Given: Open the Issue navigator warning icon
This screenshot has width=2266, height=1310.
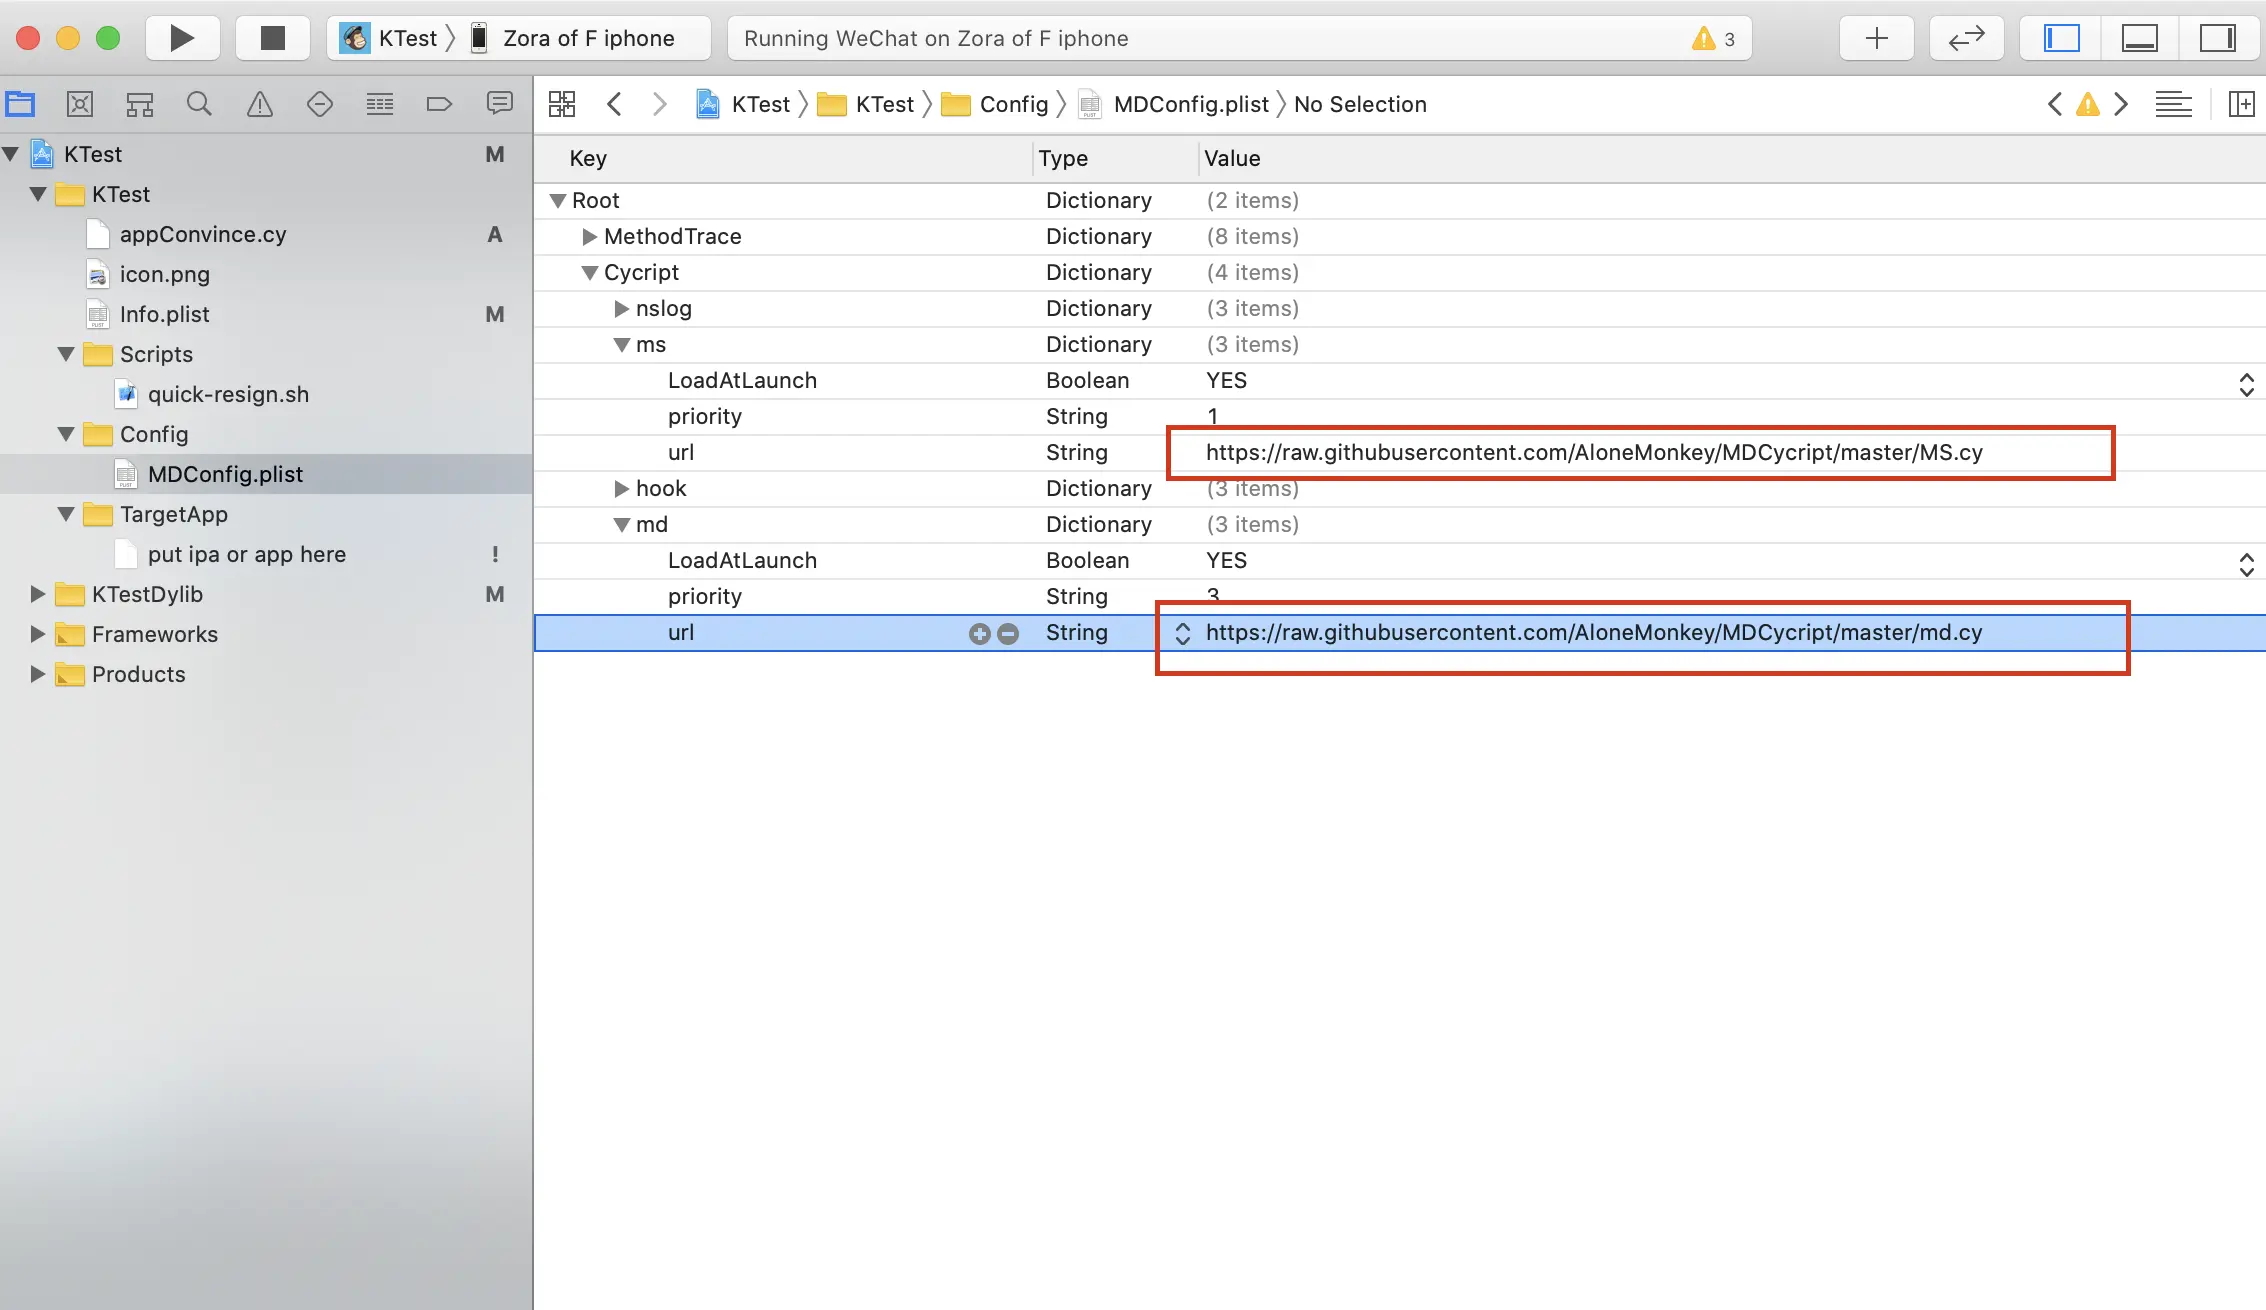Looking at the screenshot, I should pos(259,104).
